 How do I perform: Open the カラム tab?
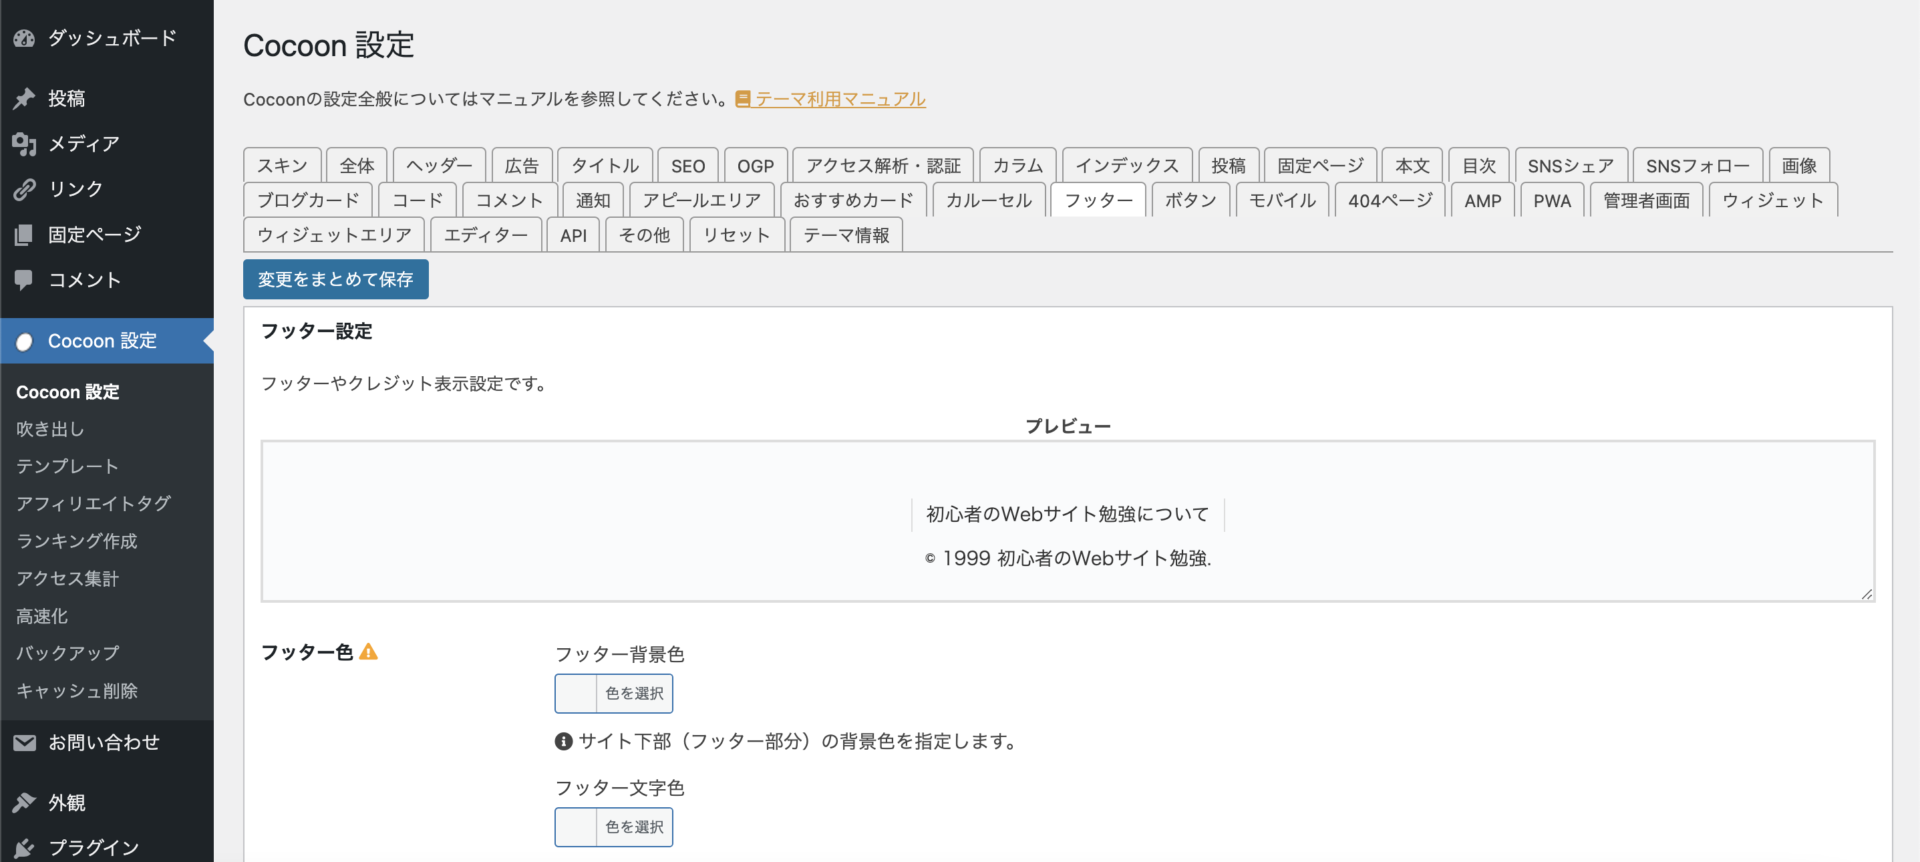[1018, 165]
